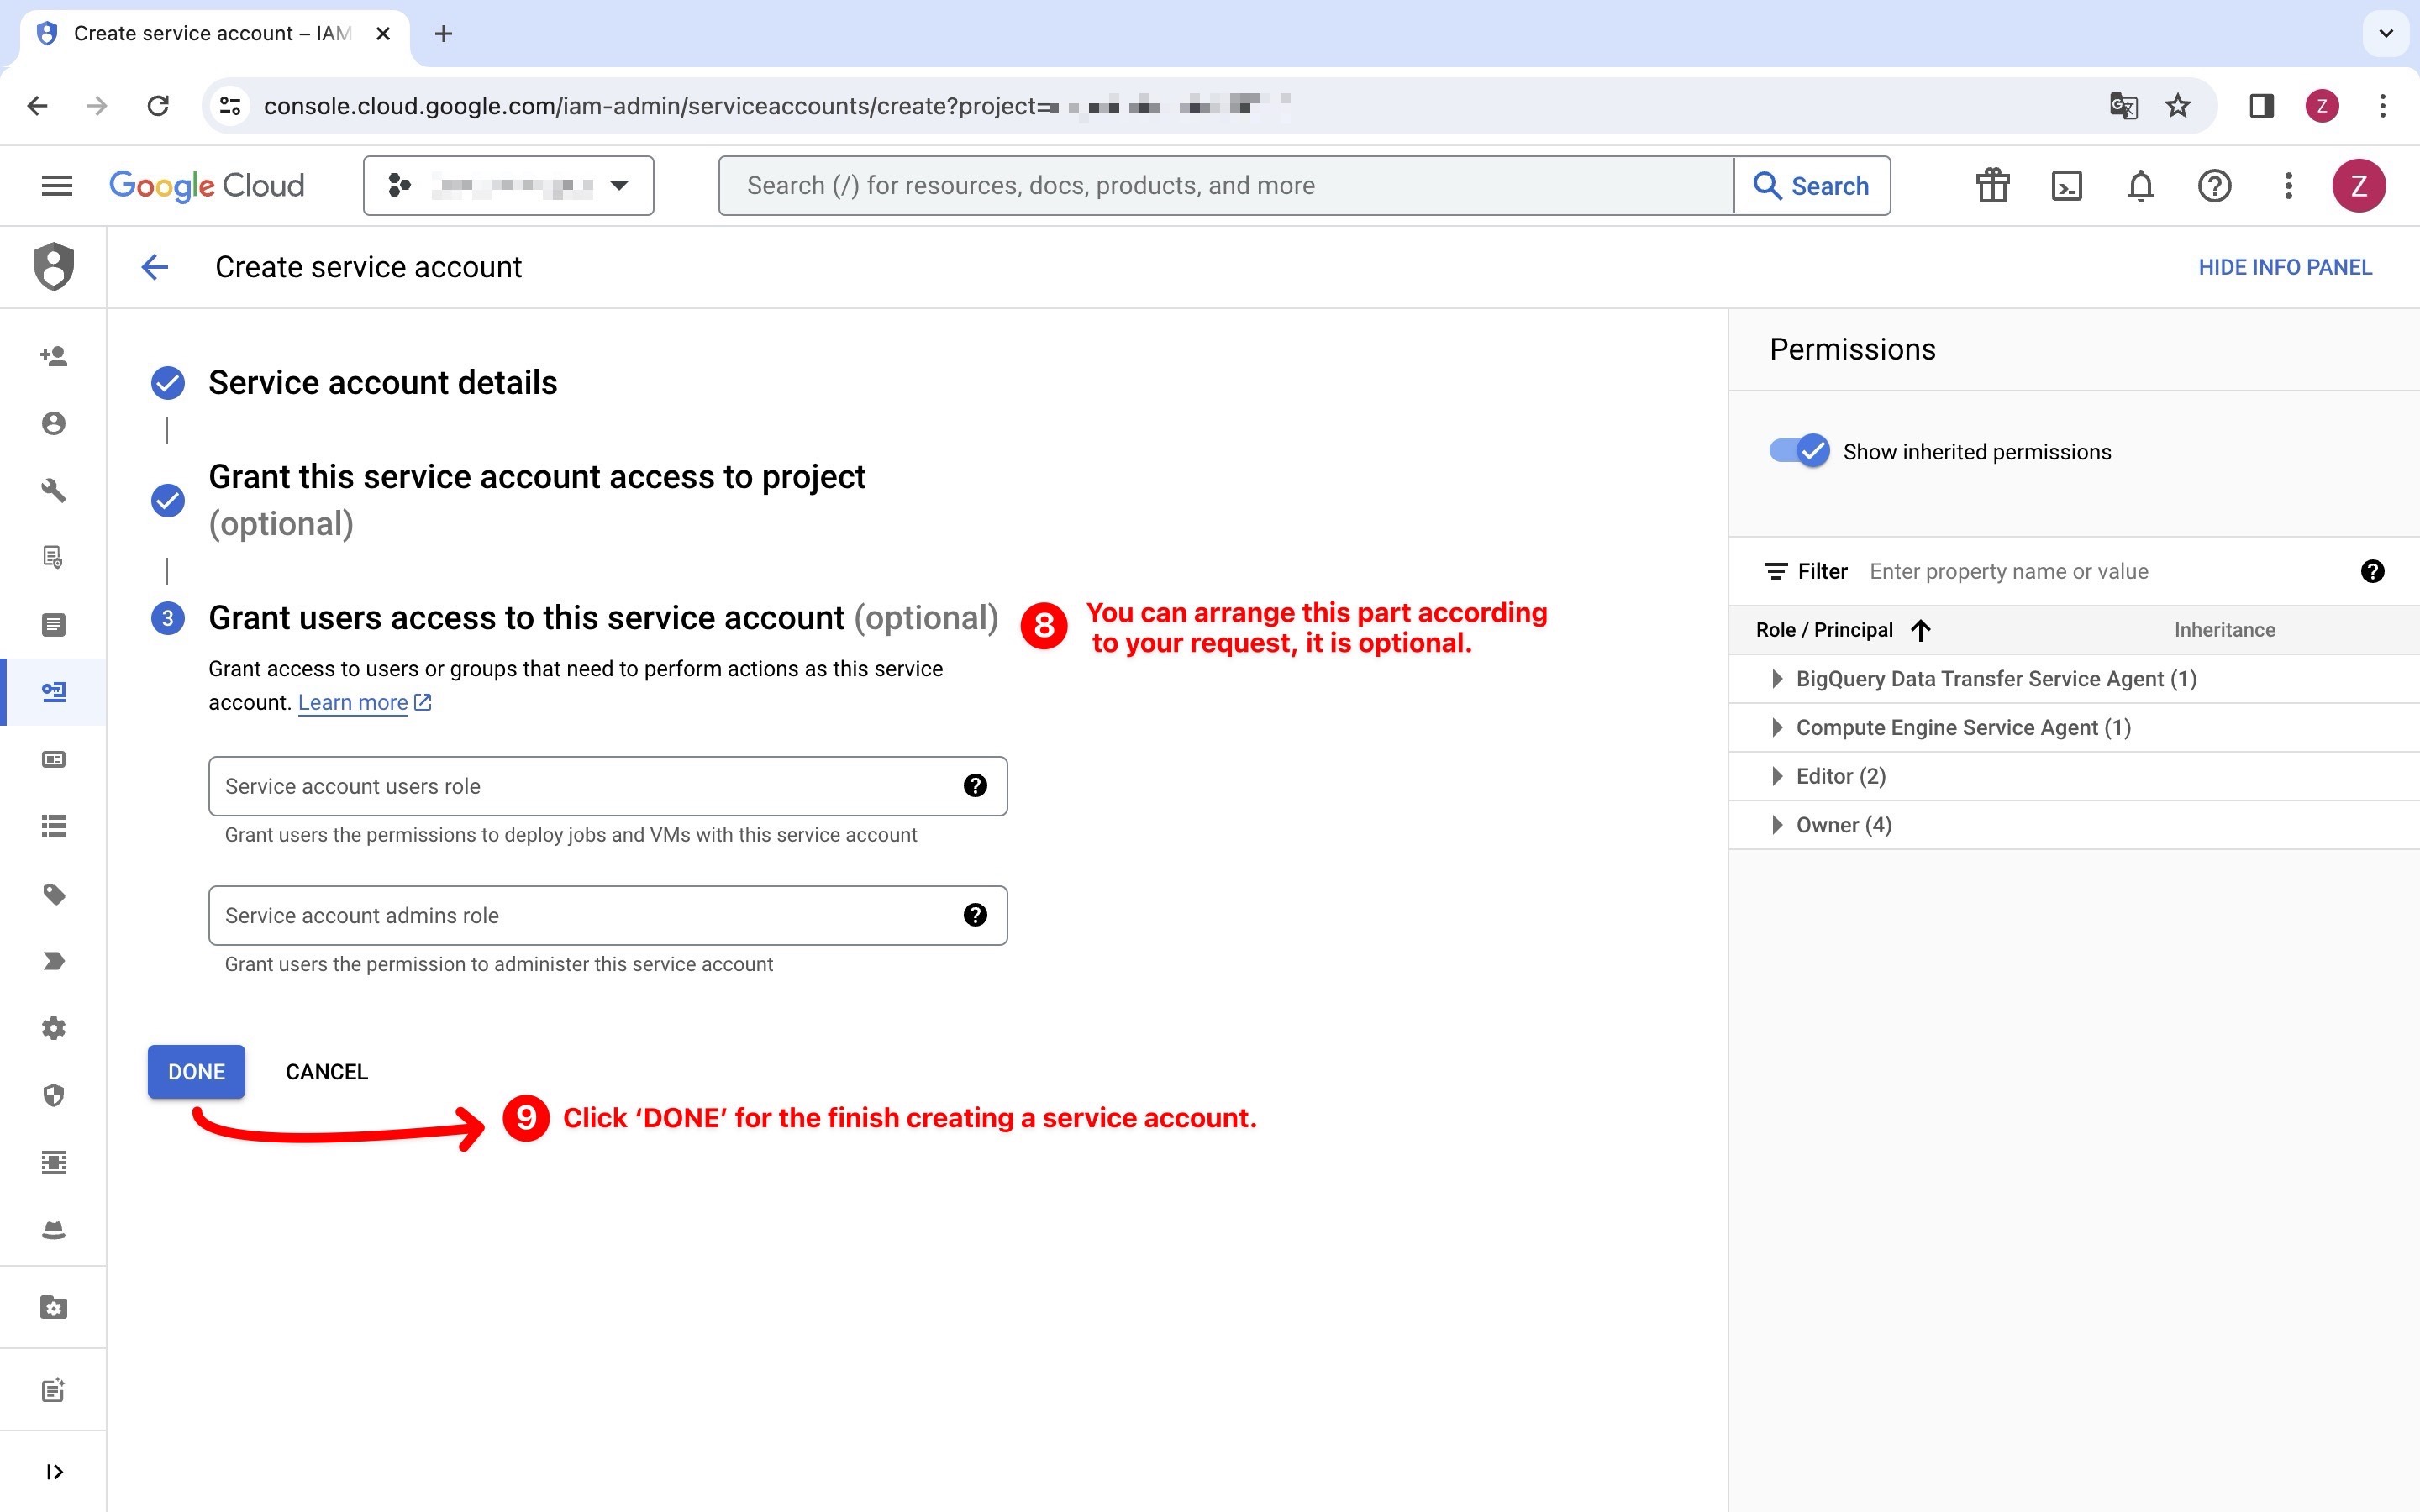This screenshot has width=2420, height=1512.
Task: Open the Labels tag sidebar icon
Action: click(x=53, y=894)
